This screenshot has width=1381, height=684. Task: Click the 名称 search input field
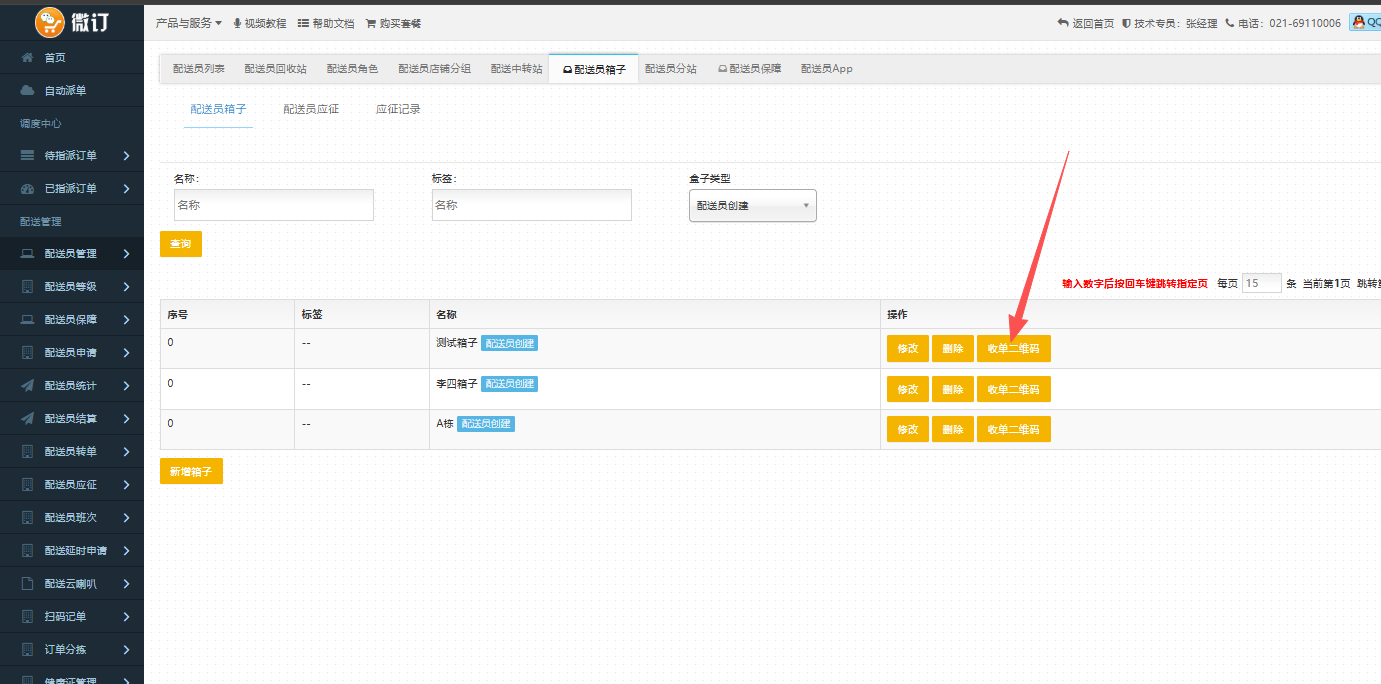click(x=273, y=205)
